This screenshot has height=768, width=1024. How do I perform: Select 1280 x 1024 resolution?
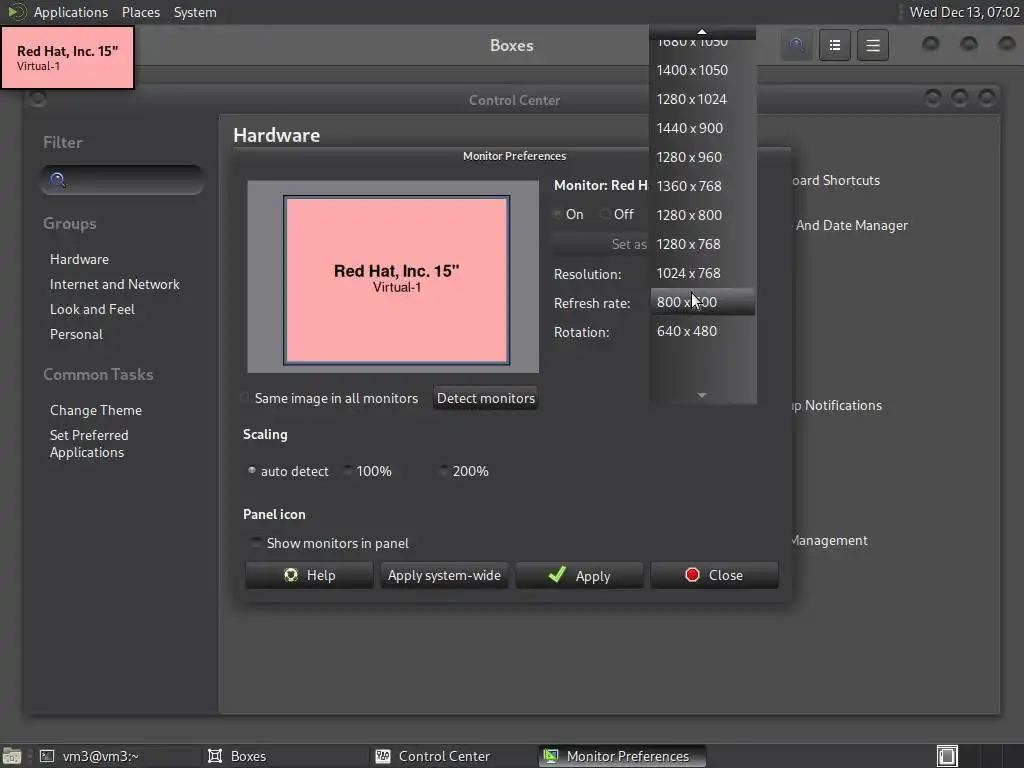pyautogui.click(x=703, y=99)
